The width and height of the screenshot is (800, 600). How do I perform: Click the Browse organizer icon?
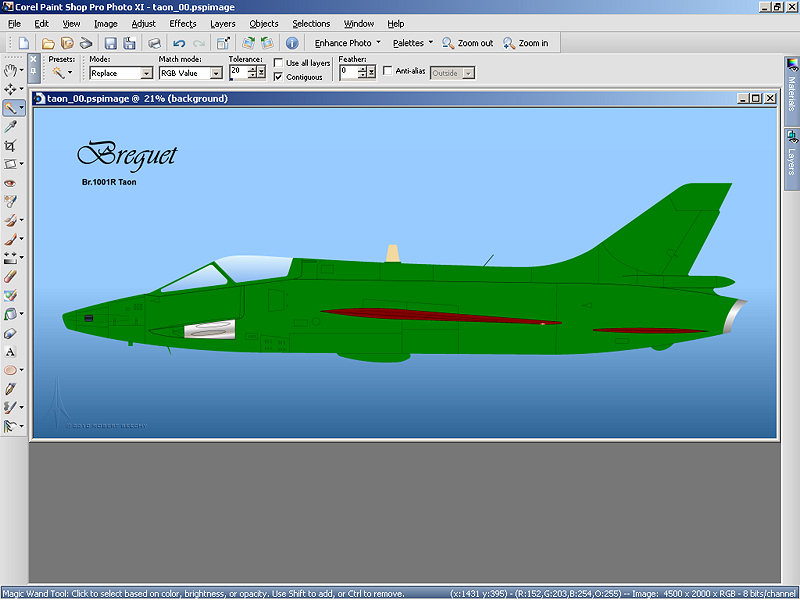[67, 43]
